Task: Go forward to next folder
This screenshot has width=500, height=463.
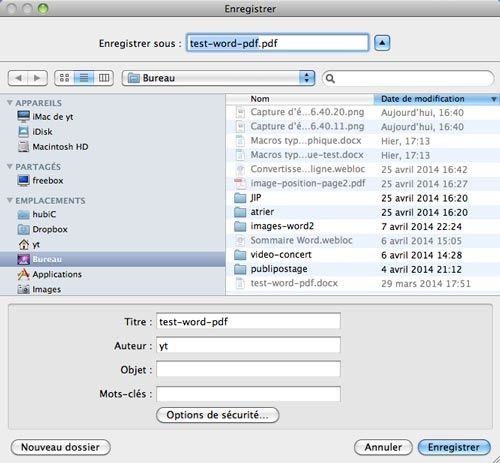Action: [x=37, y=78]
